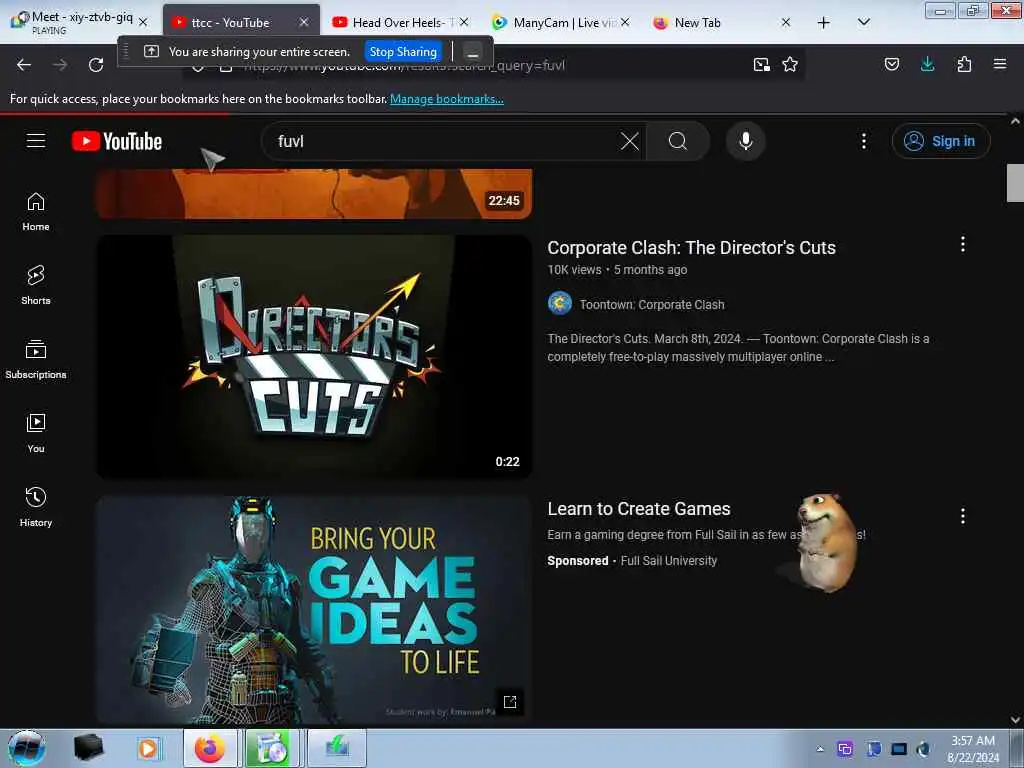This screenshot has width=1024, height=768.
Task: Click Manage bookmarks link
Action: [x=447, y=99]
